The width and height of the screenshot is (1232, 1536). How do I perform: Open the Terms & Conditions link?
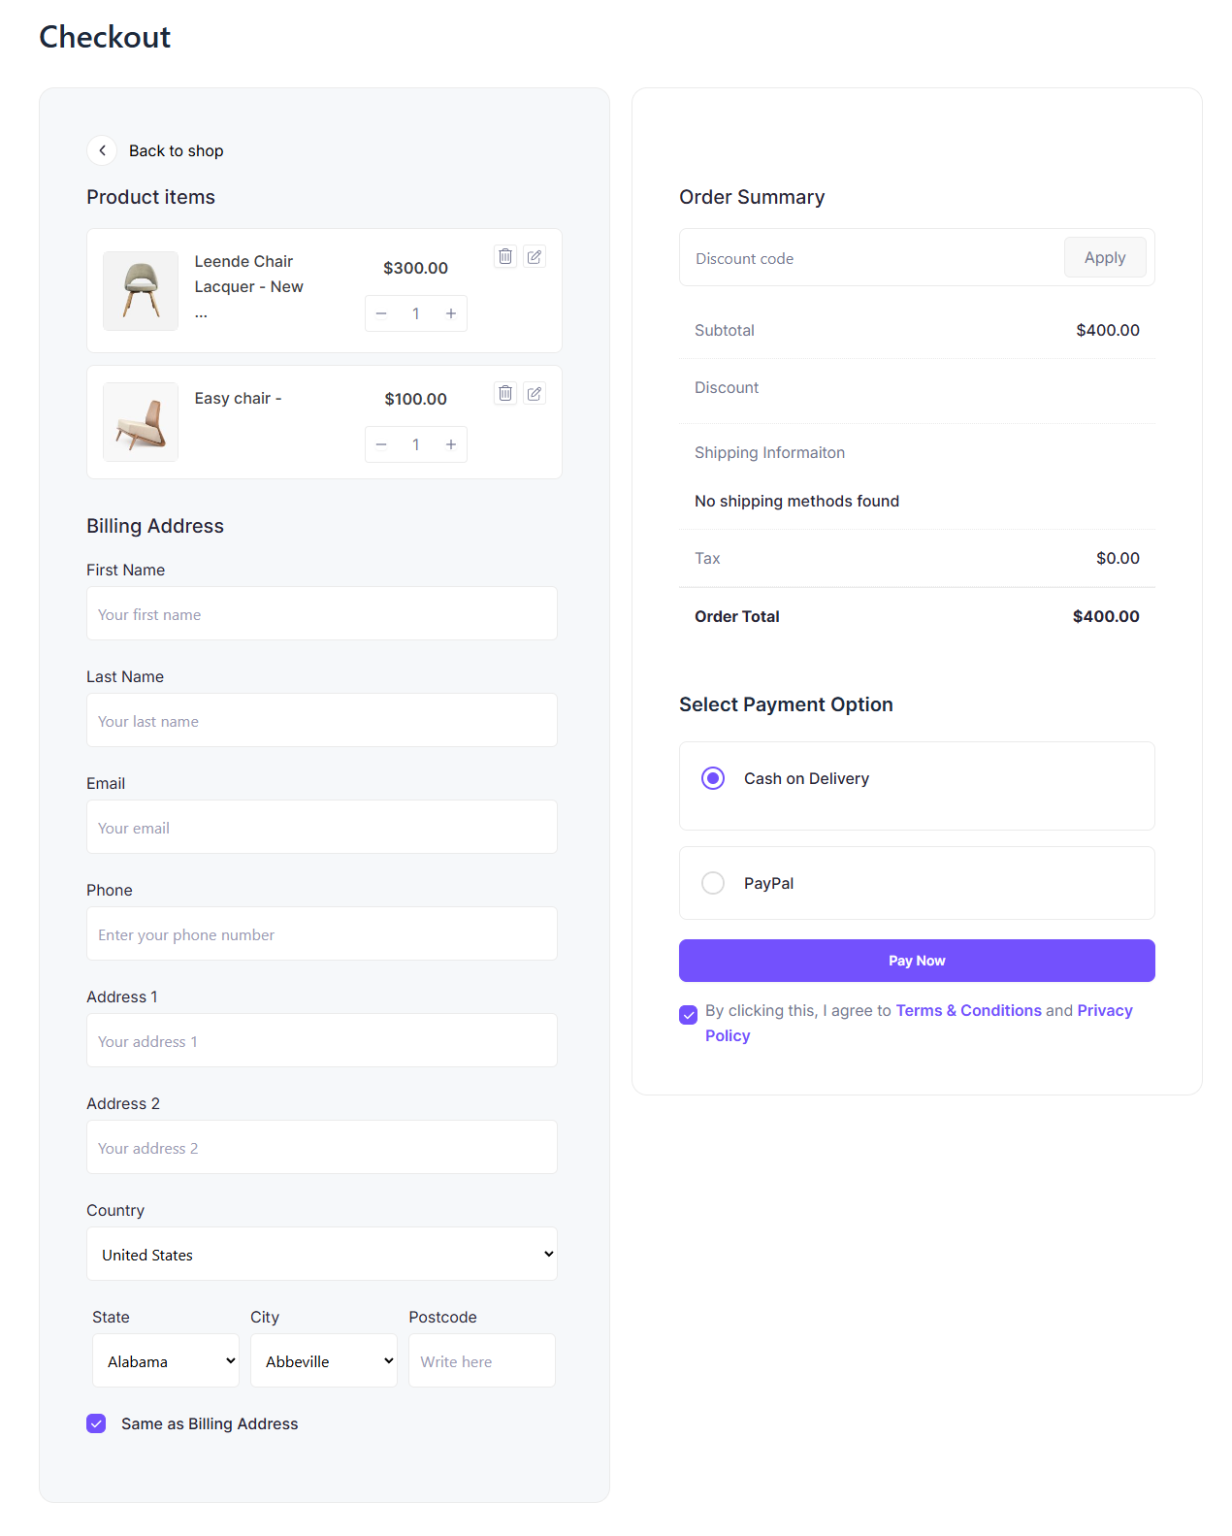click(x=969, y=1011)
